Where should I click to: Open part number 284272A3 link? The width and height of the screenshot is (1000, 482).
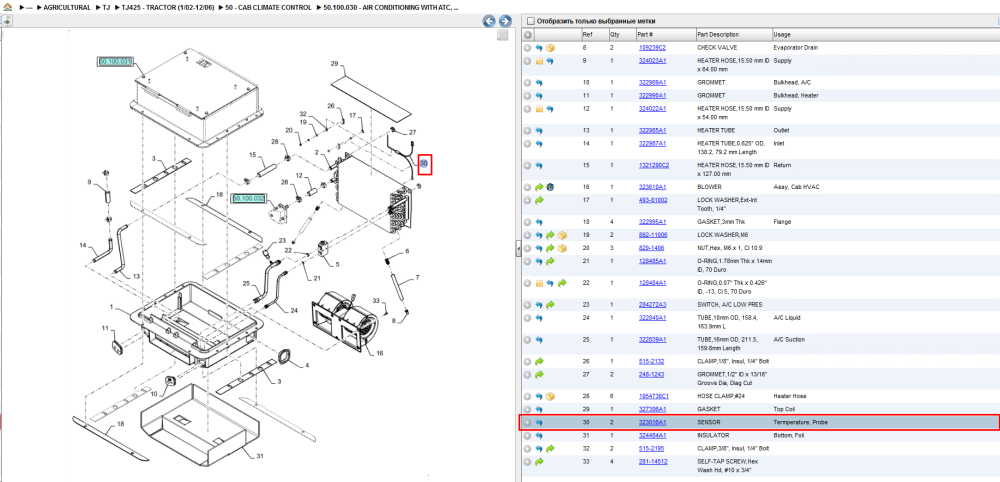(652, 305)
